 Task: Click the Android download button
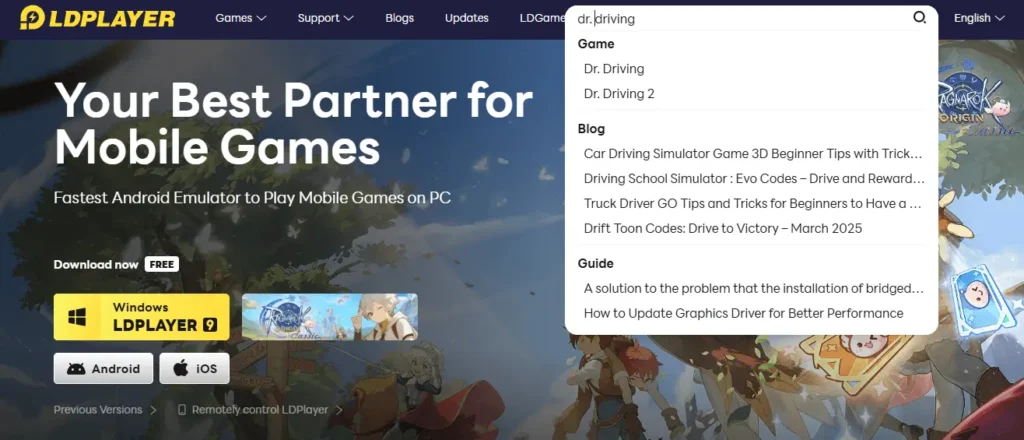point(103,369)
